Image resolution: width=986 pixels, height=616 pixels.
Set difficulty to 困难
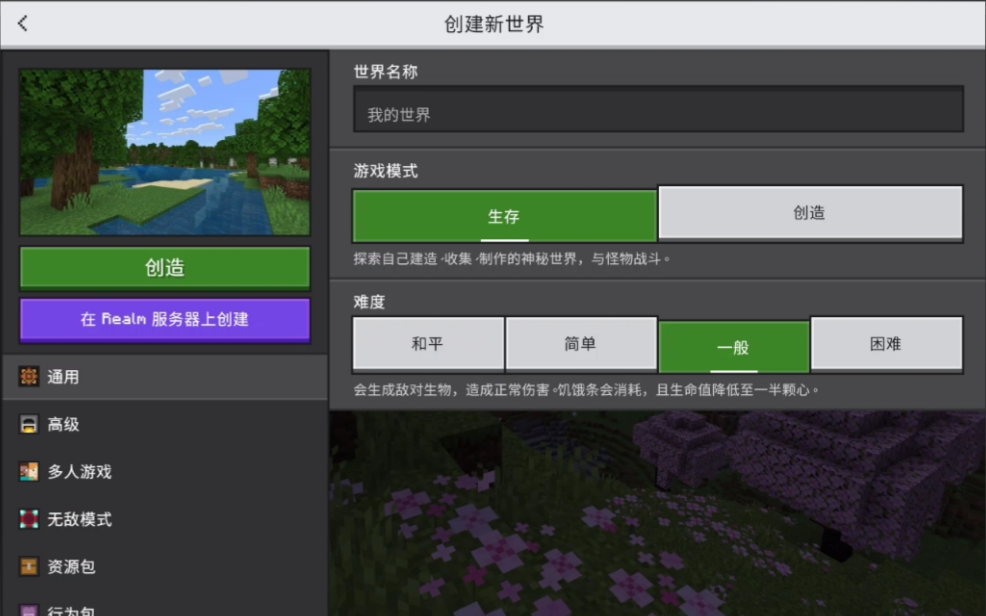pyautogui.click(x=886, y=344)
